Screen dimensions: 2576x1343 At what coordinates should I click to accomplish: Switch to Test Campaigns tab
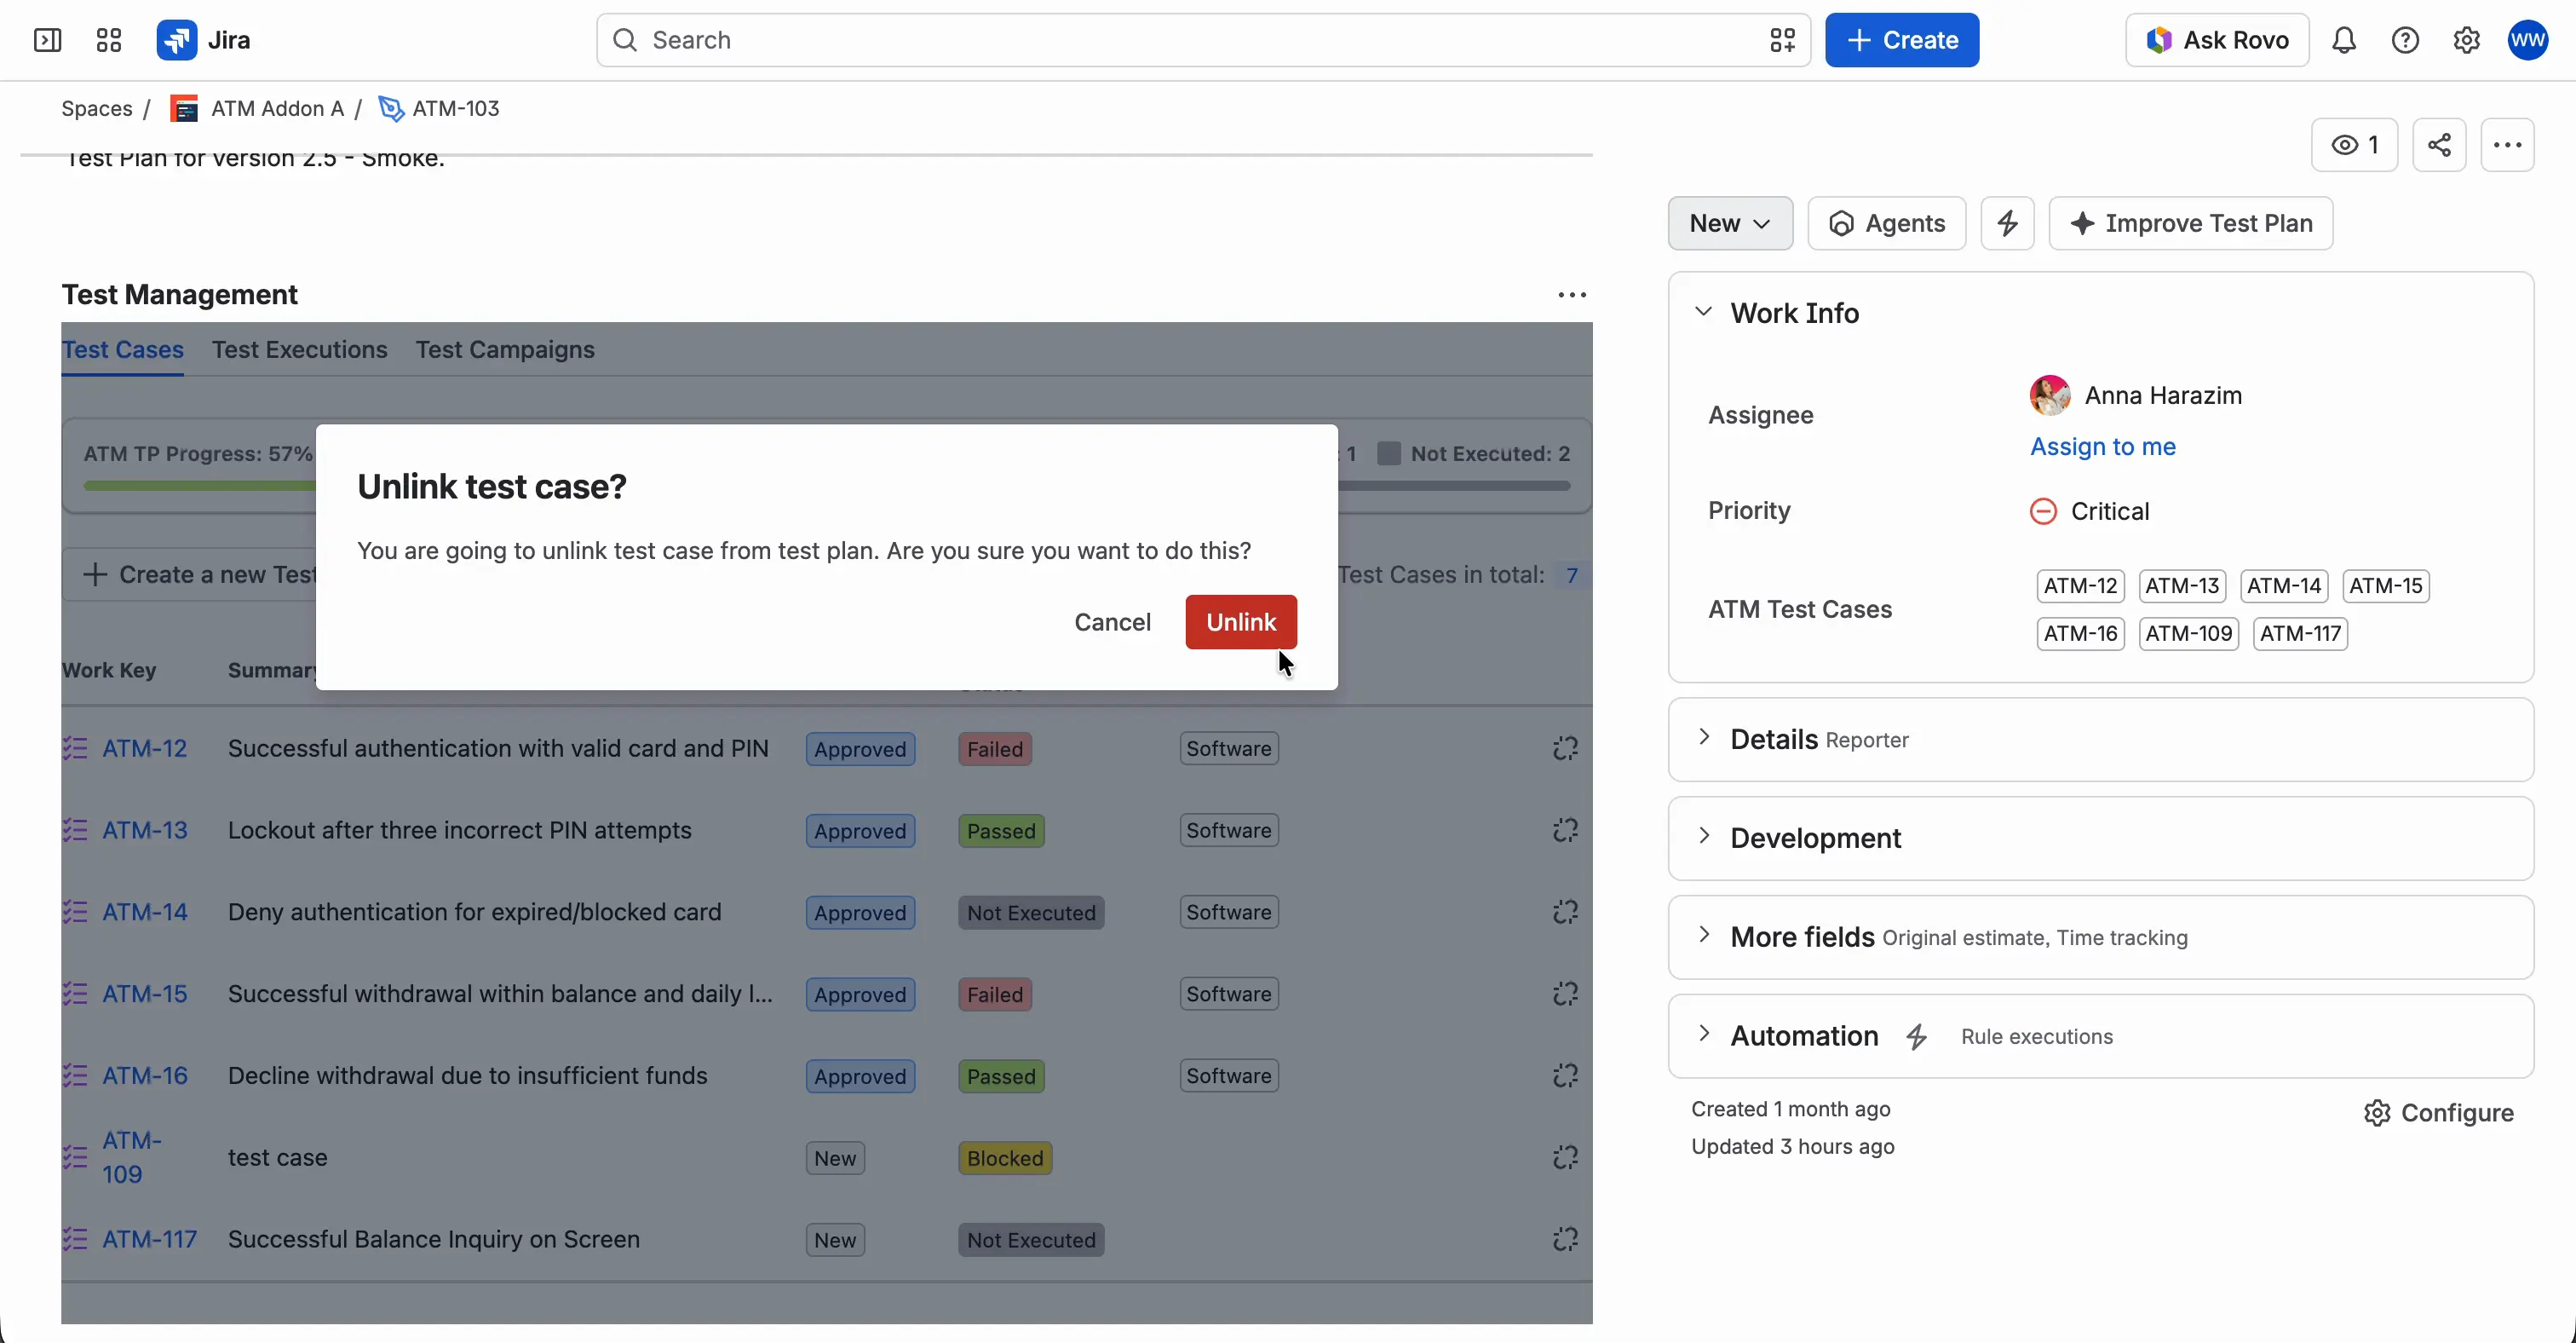(505, 350)
